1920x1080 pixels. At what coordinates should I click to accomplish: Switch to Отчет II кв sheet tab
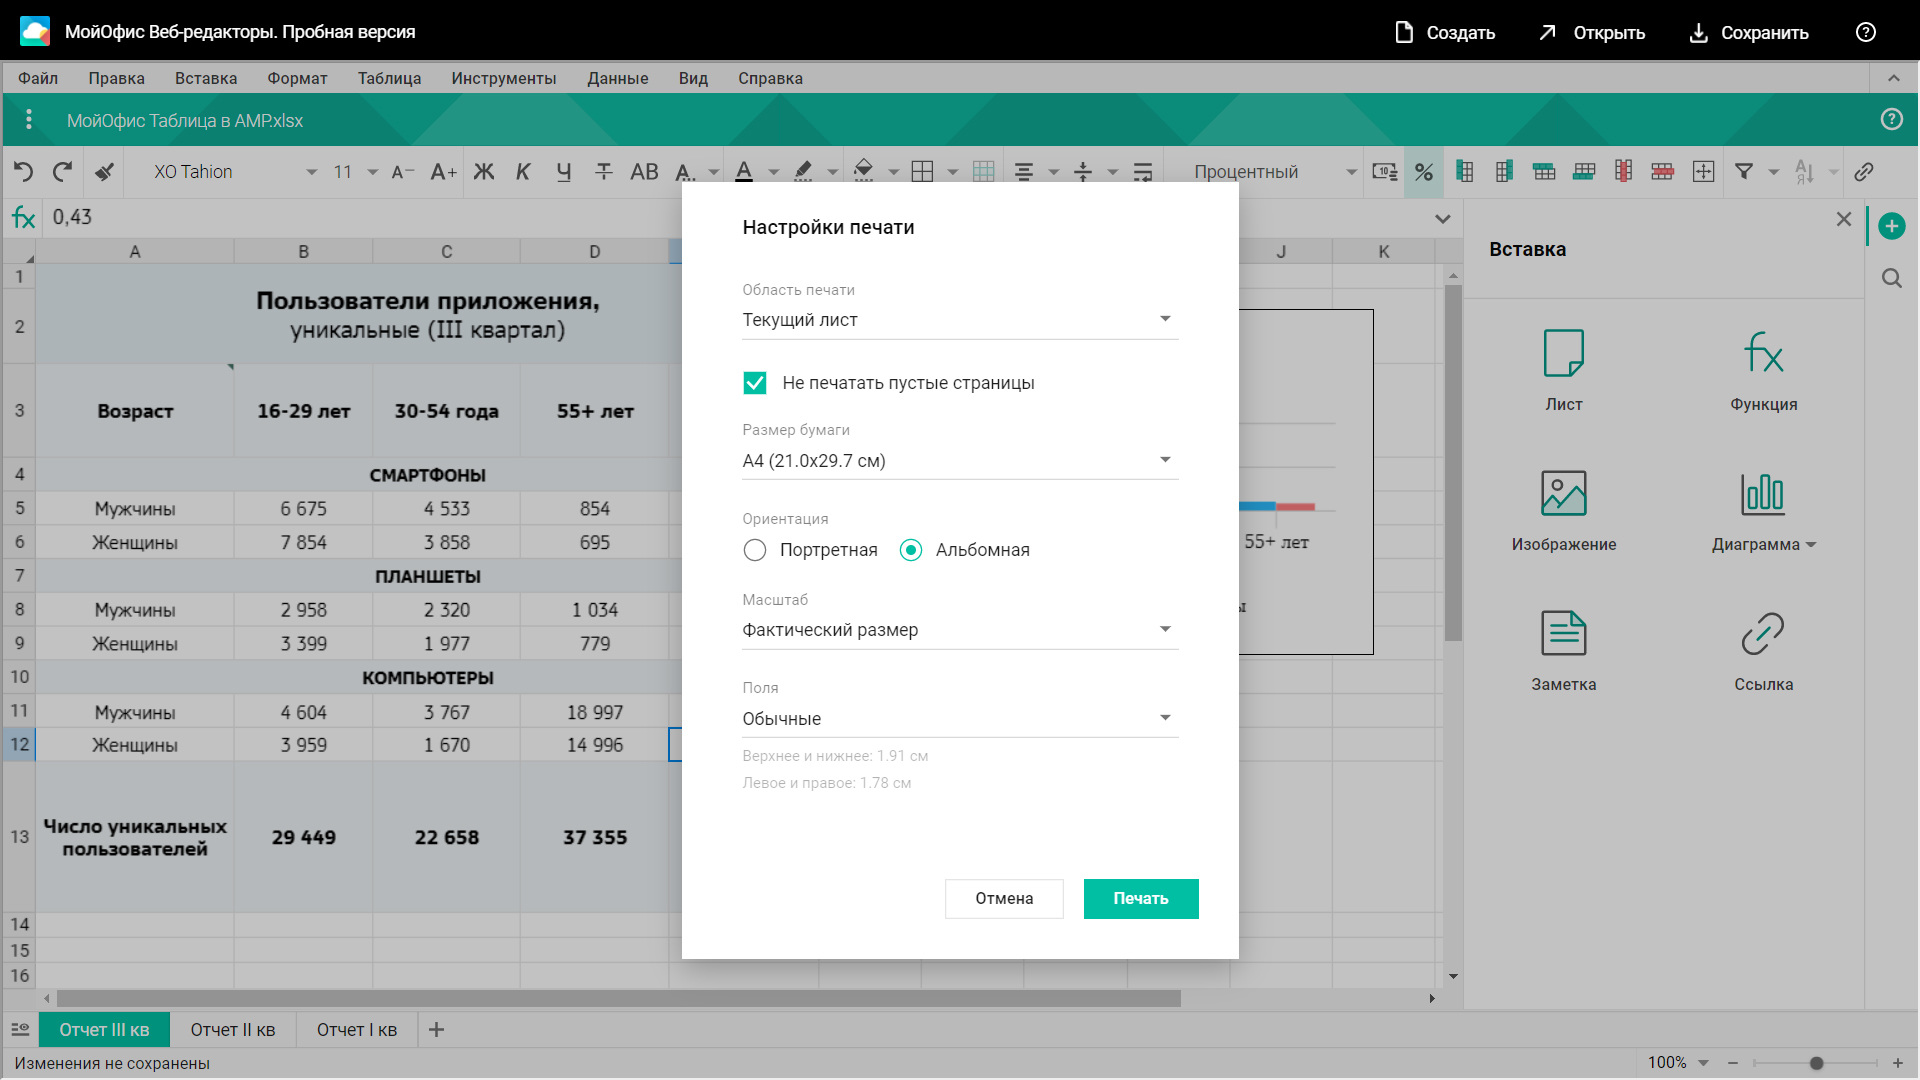233,1029
